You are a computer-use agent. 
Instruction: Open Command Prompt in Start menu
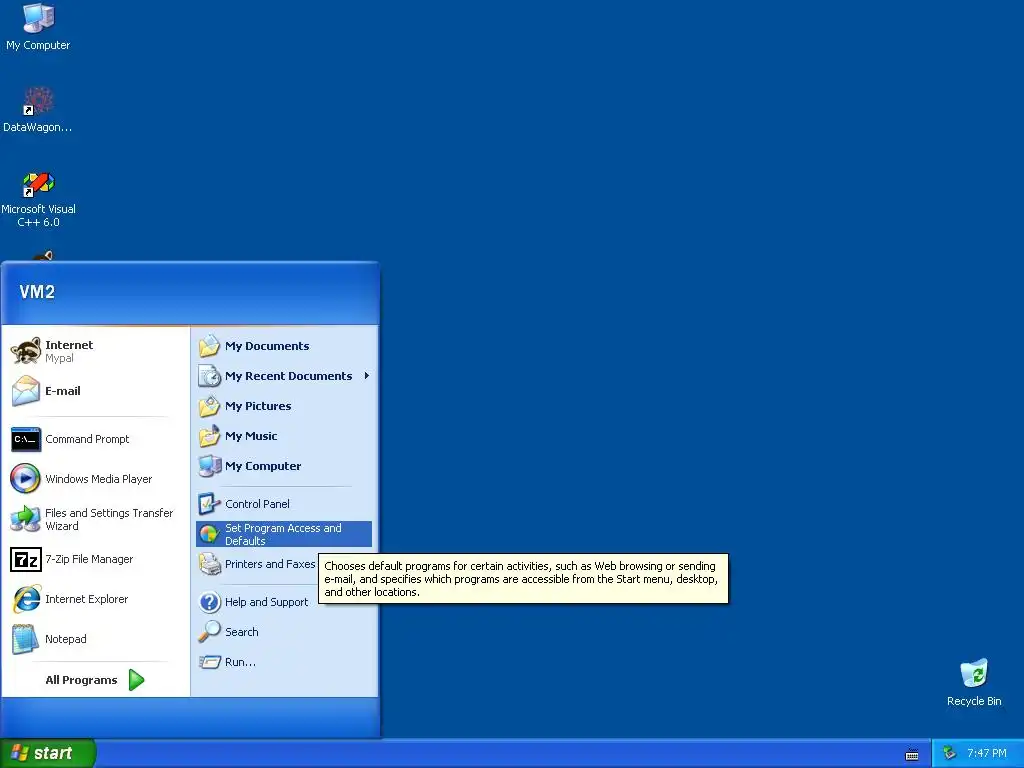click(96, 439)
